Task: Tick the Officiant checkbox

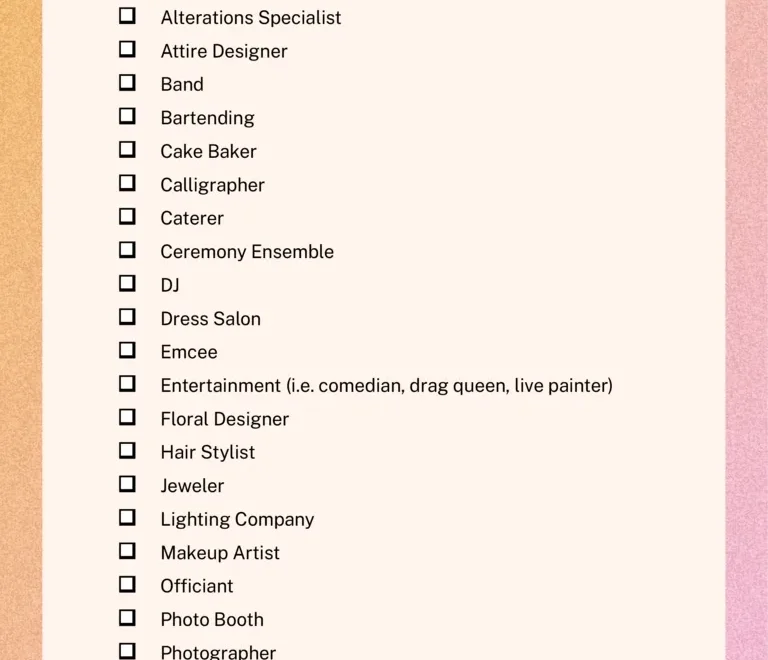Action: tap(127, 584)
